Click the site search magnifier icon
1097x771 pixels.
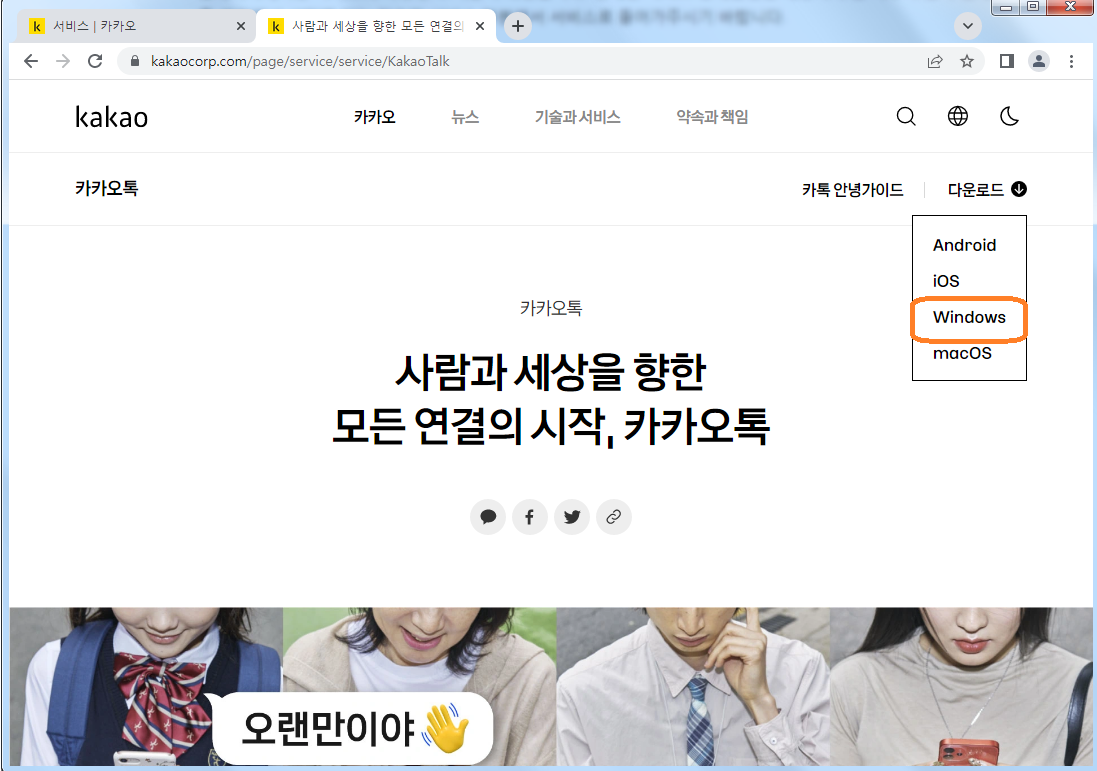(x=906, y=116)
